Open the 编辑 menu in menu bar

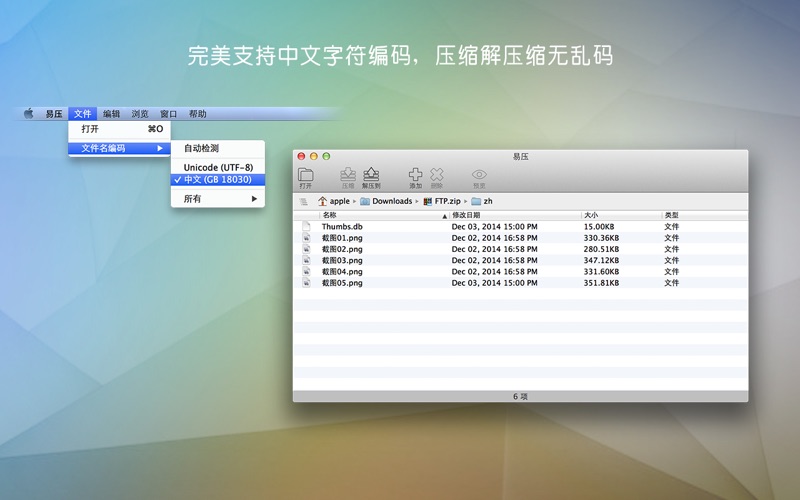coord(111,114)
